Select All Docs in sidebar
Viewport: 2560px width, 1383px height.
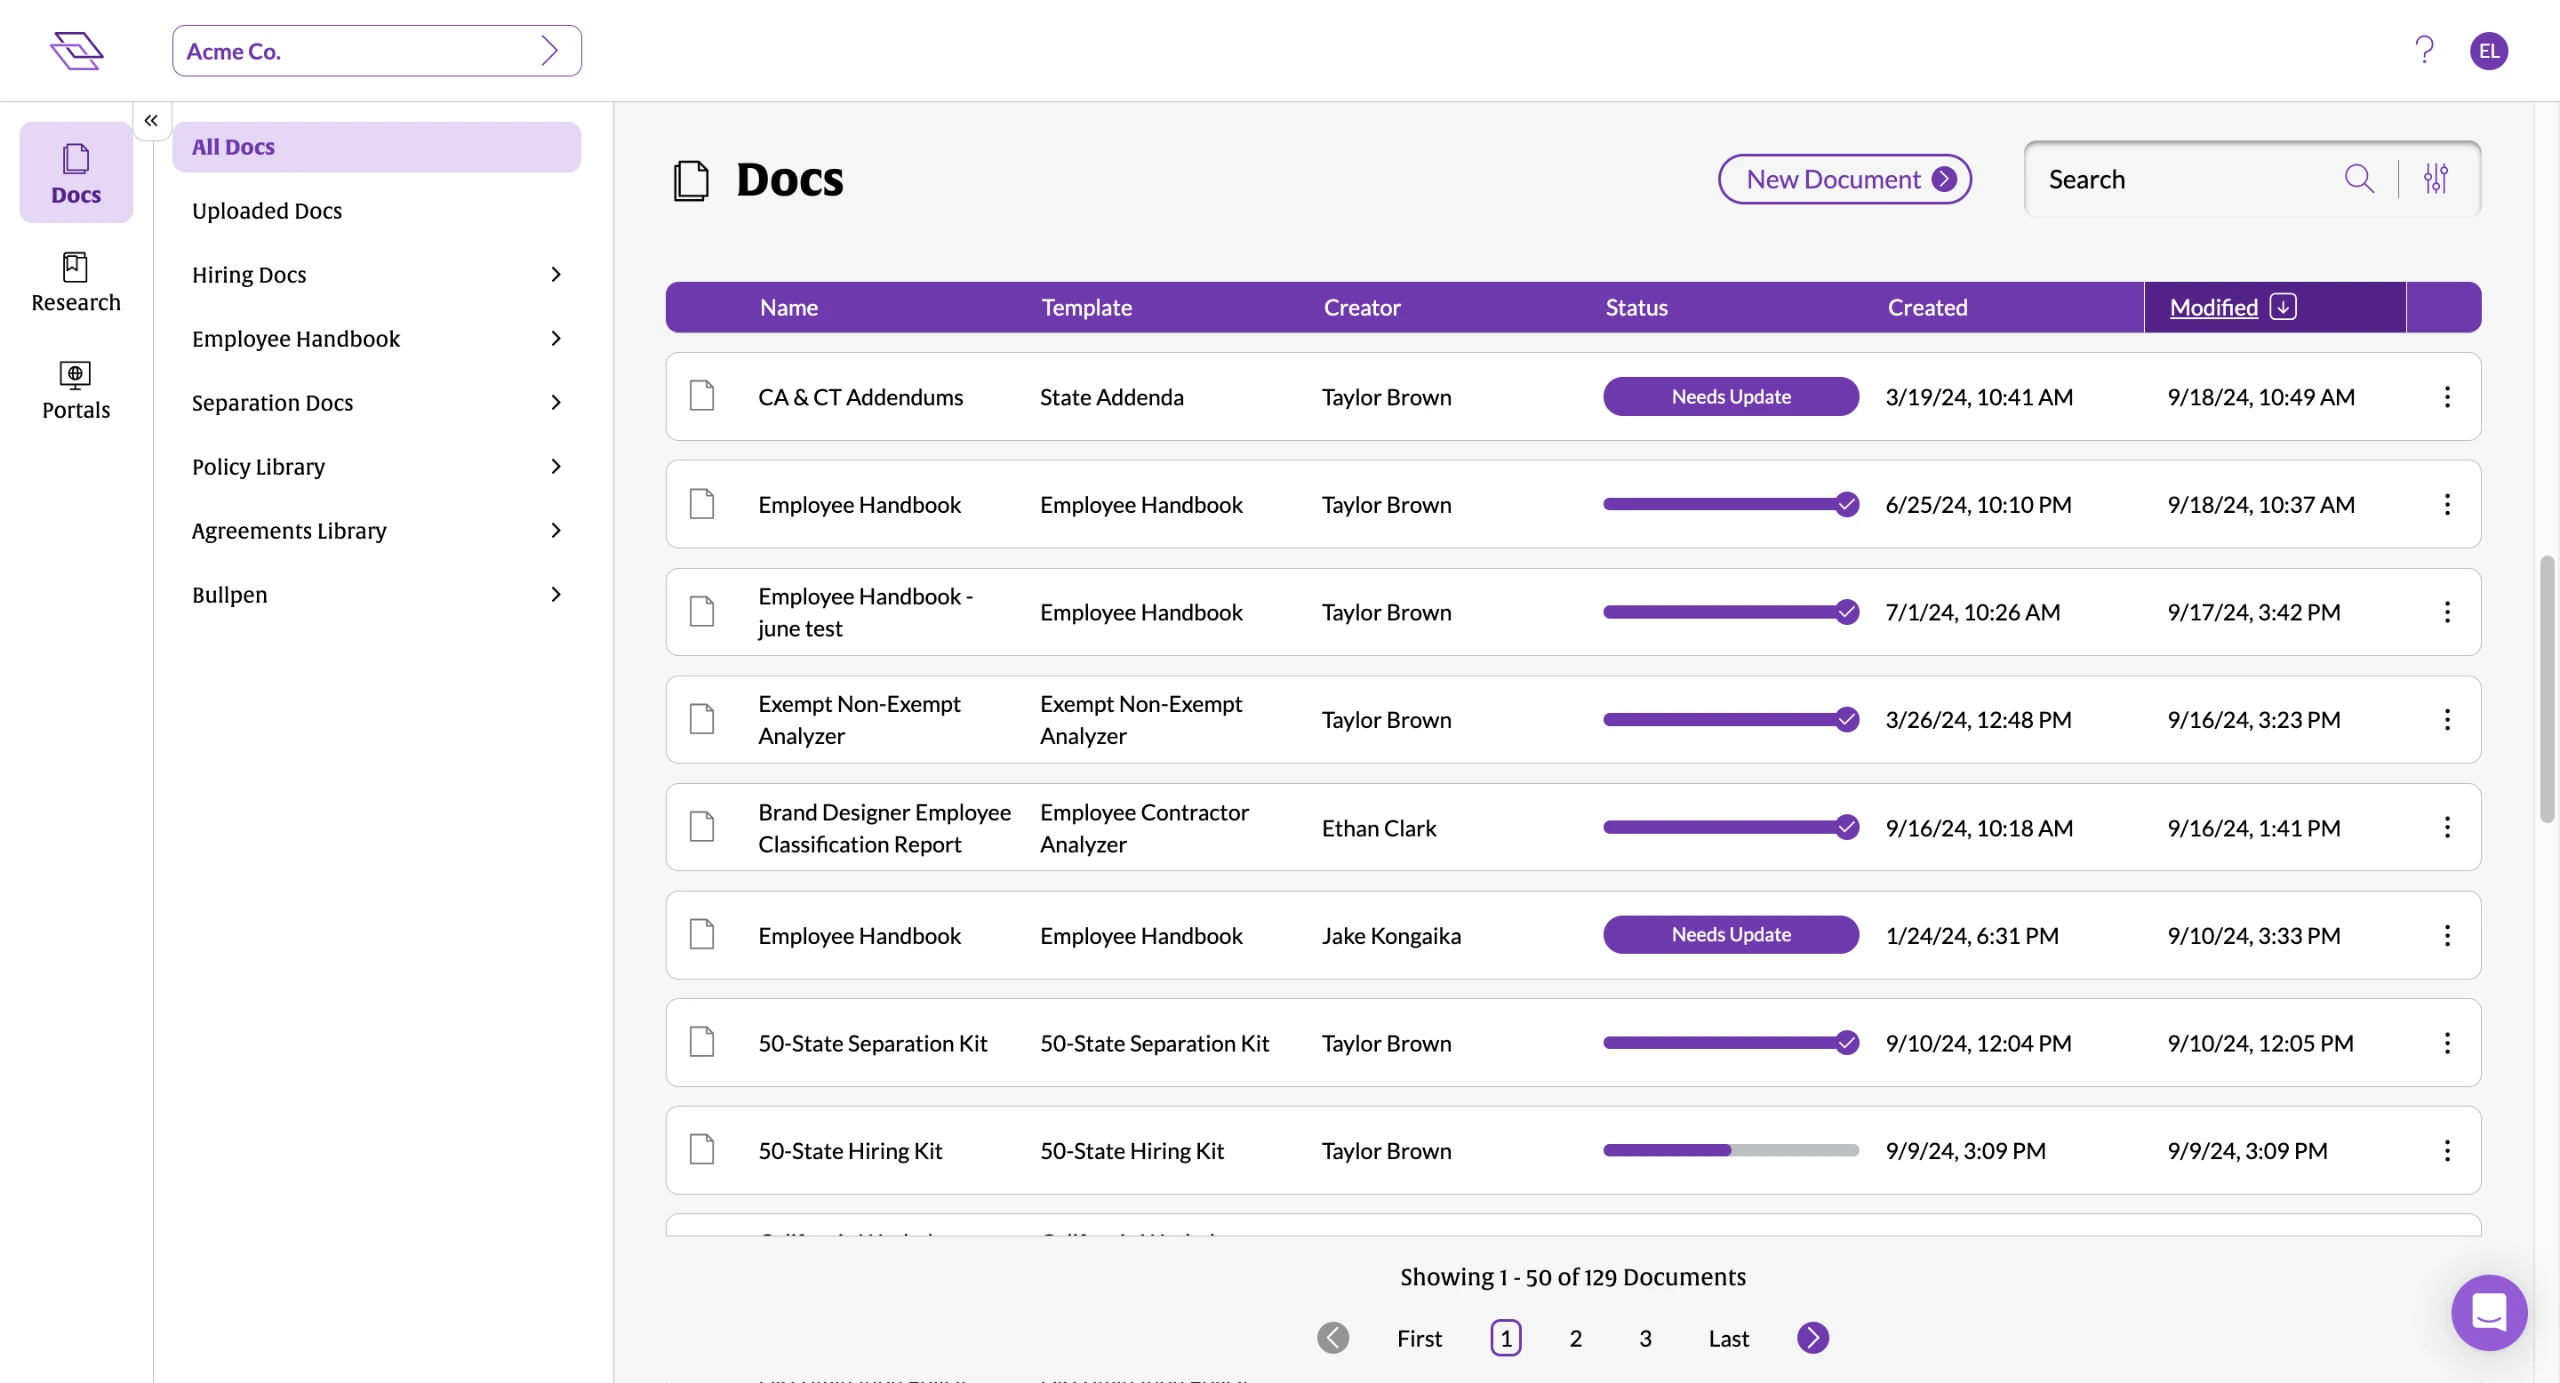(x=376, y=147)
